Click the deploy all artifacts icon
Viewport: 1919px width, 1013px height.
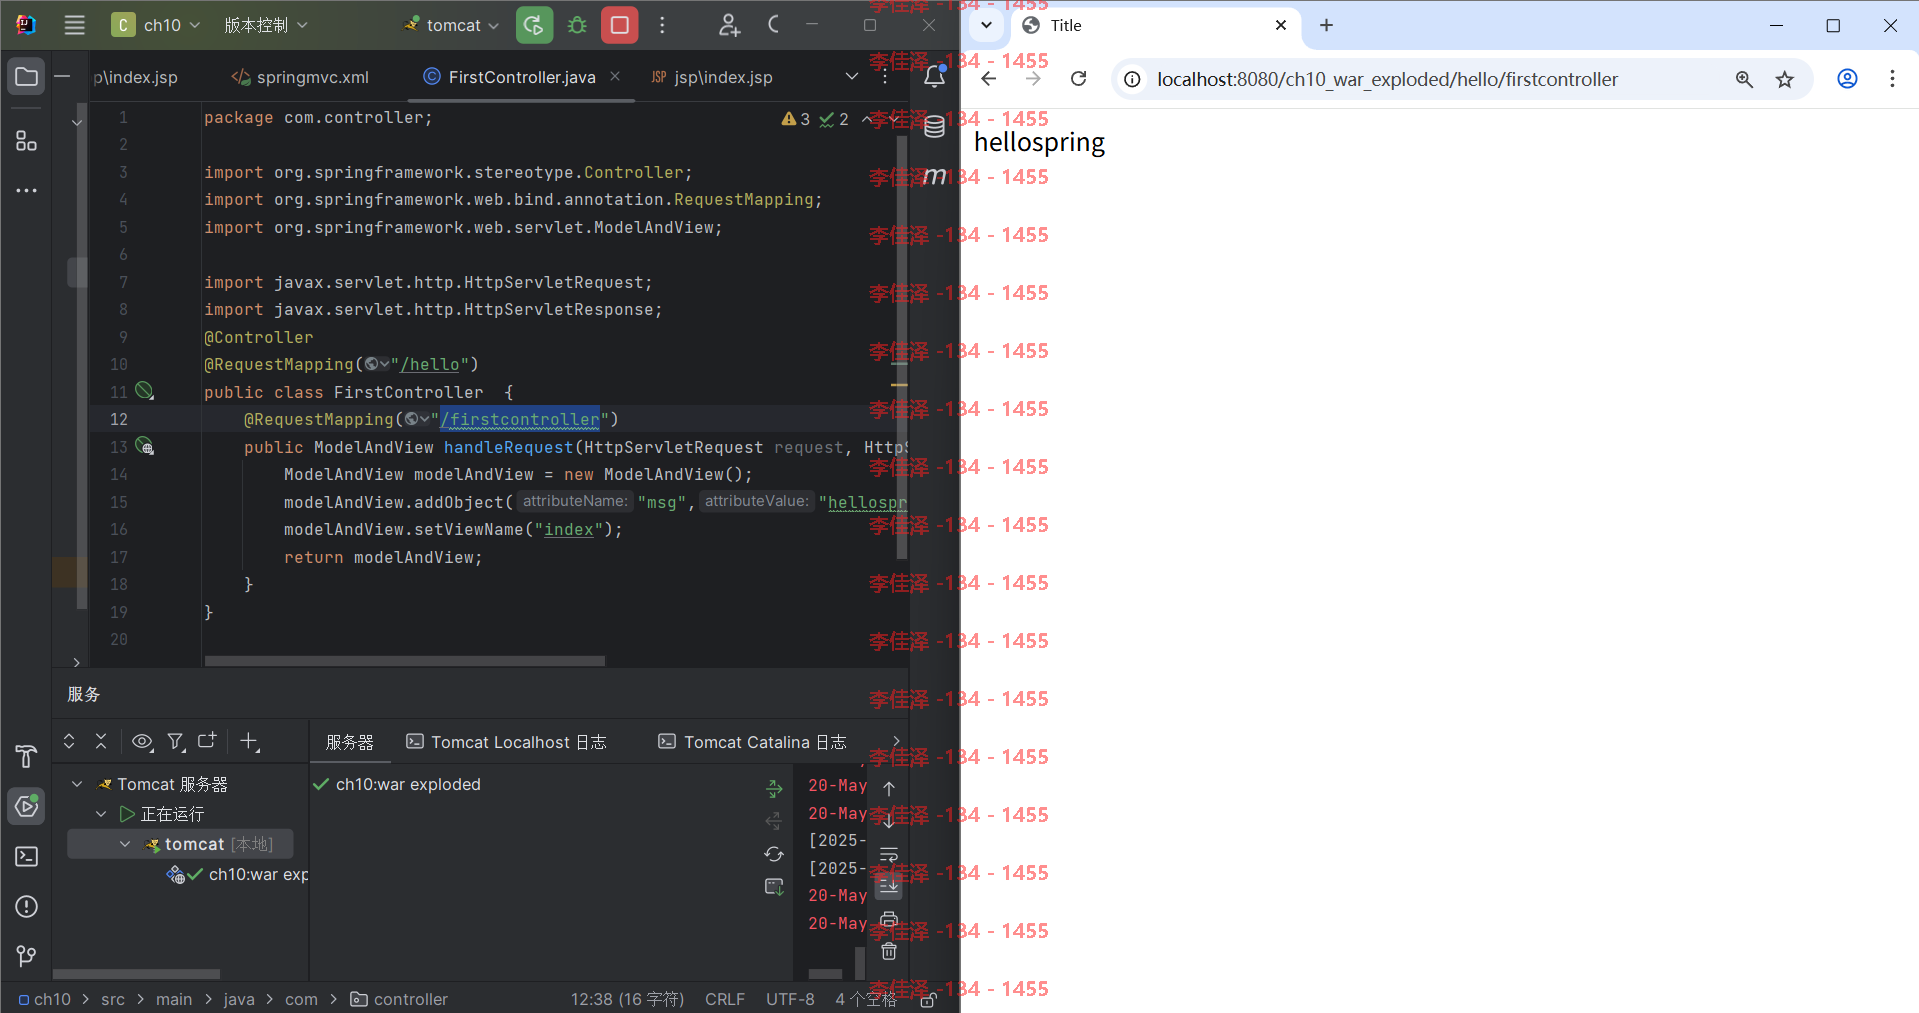(x=774, y=788)
